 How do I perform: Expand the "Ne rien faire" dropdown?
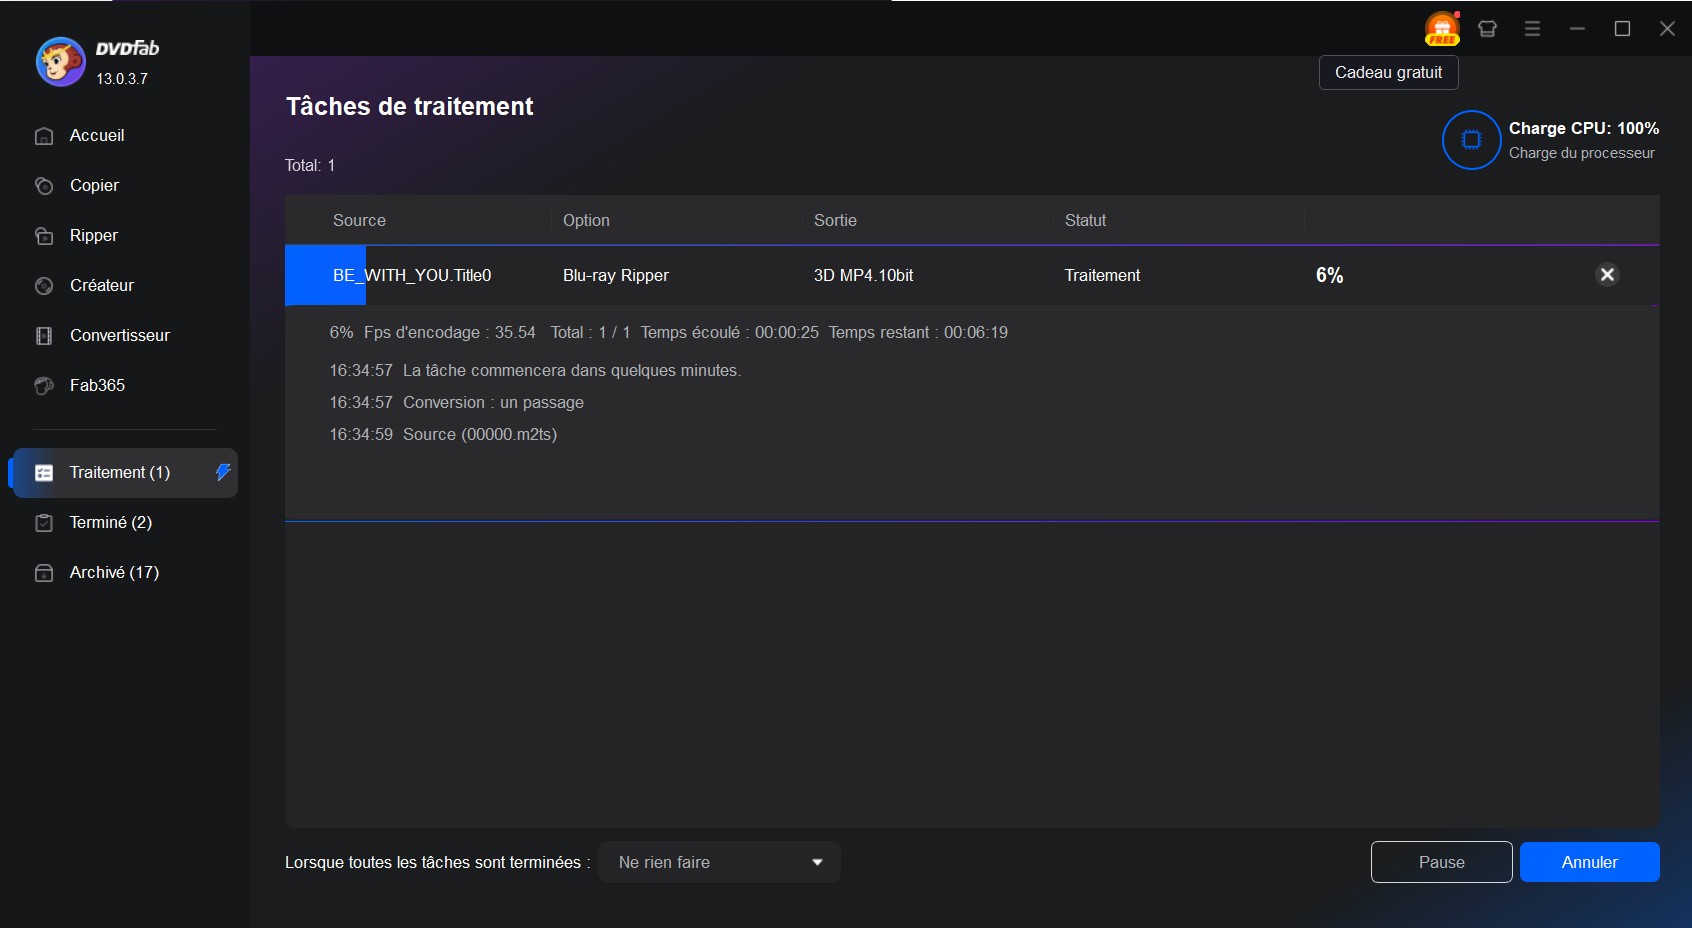pyautogui.click(x=719, y=862)
